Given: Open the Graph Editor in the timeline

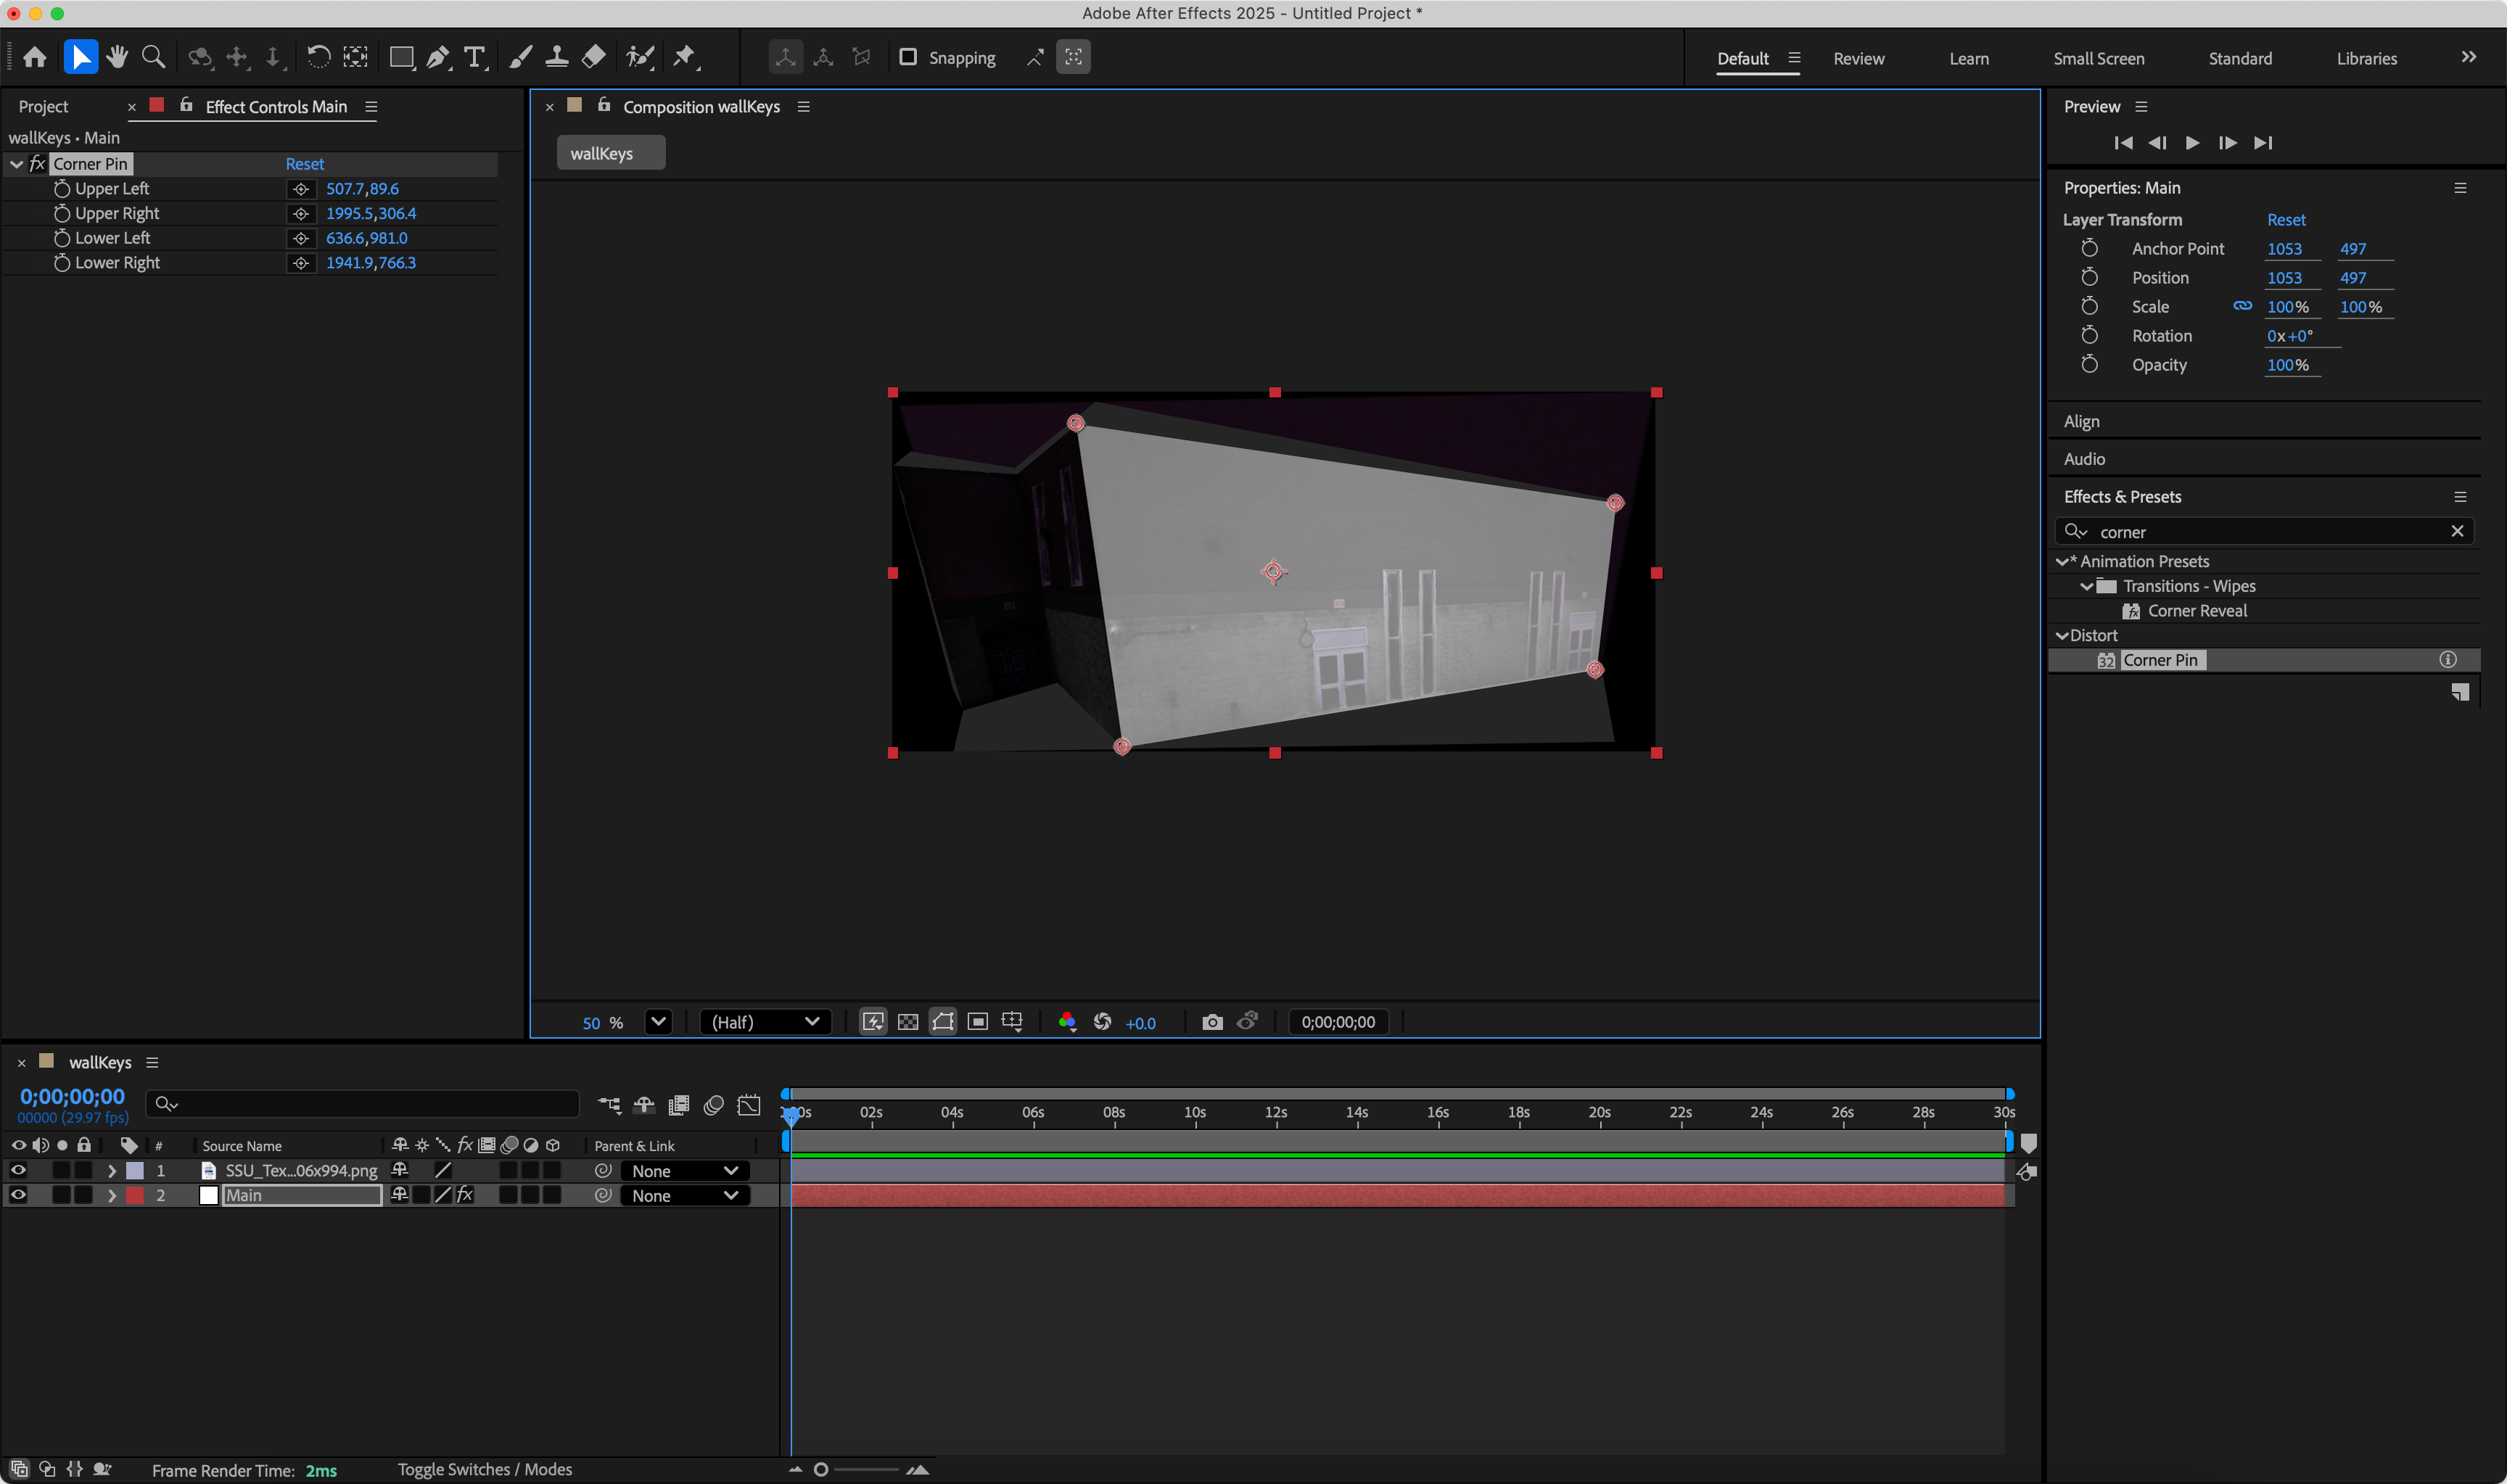Looking at the screenshot, I should click(x=749, y=1105).
